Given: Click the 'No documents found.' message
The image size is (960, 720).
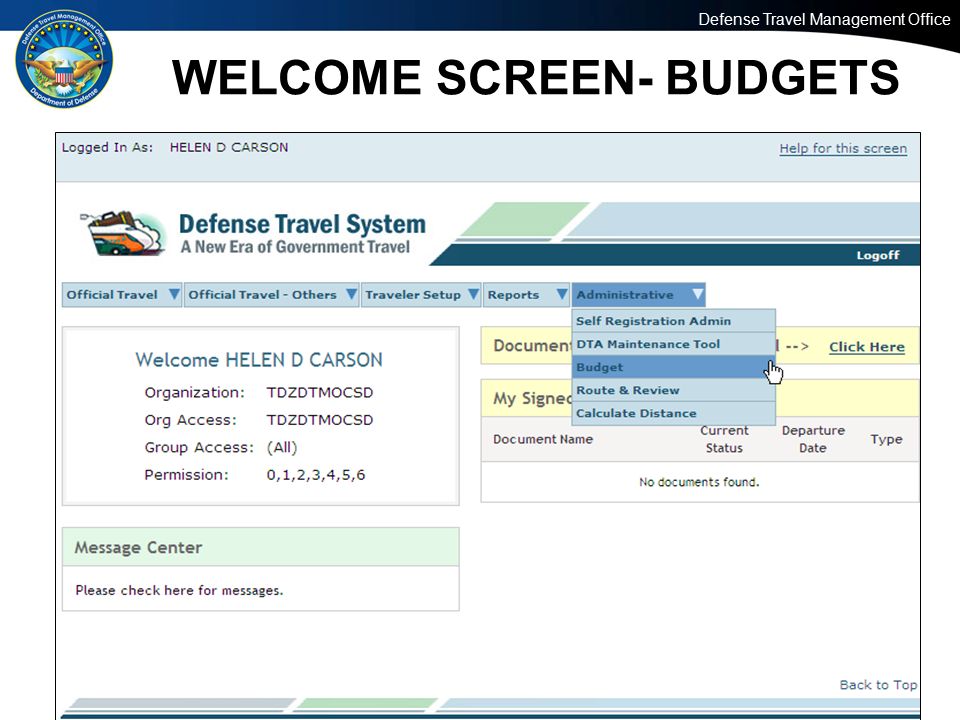Looking at the screenshot, I should [x=699, y=482].
